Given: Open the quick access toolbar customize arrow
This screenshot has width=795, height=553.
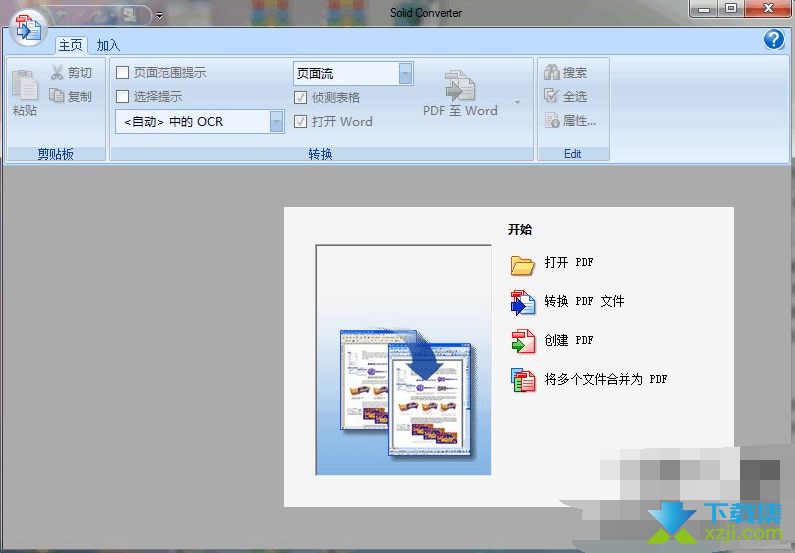Looking at the screenshot, I should [x=159, y=16].
